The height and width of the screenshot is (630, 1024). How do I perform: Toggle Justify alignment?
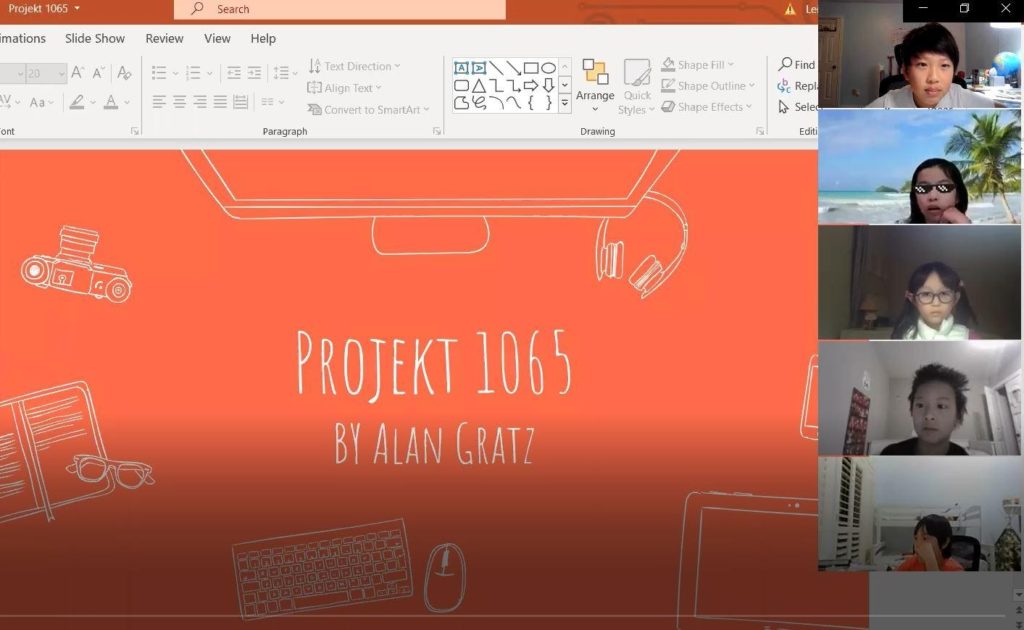(220, 102)
